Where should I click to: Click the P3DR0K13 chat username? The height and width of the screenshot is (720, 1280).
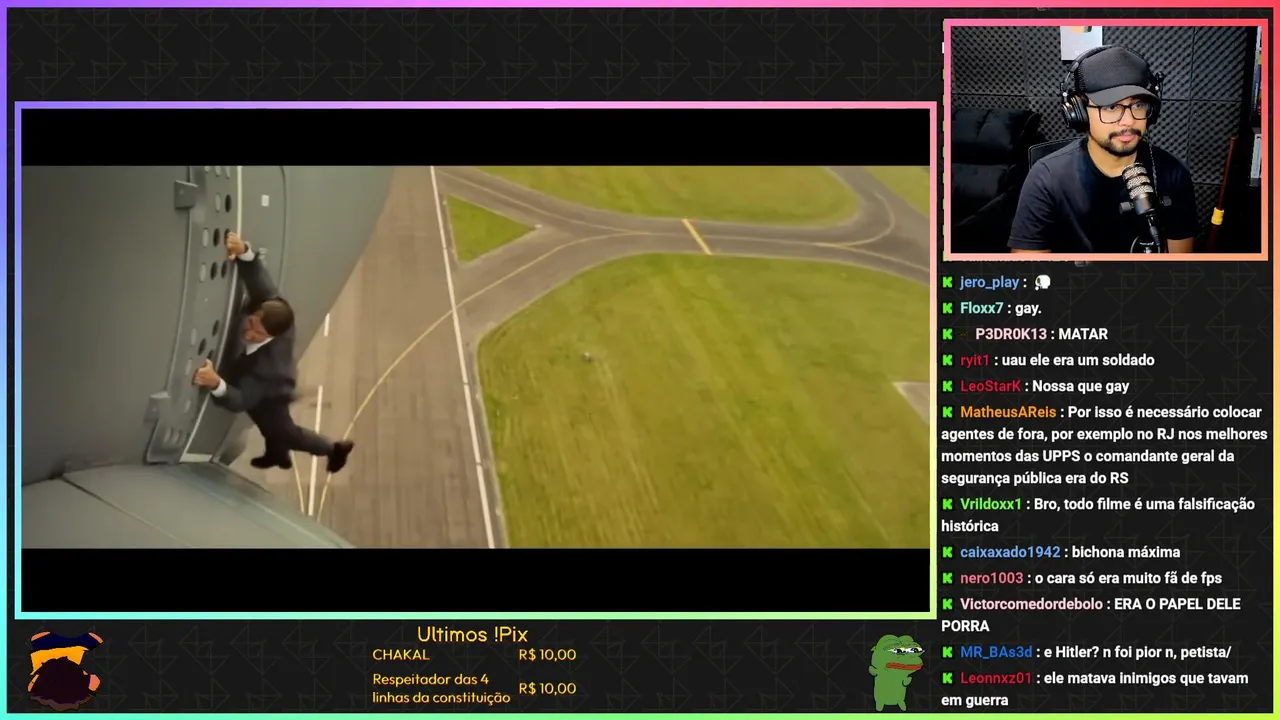coord(1010,334)
